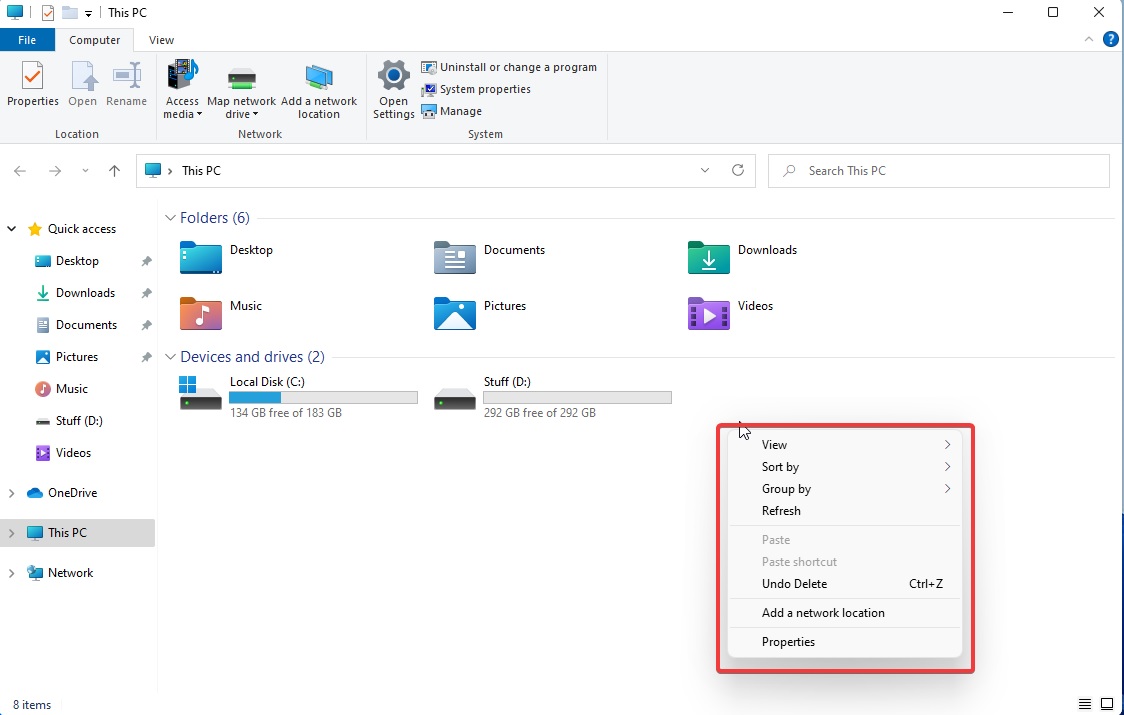
Task: Collapse the ribbon with the caret icon
Action: (x=1089, y=39)
